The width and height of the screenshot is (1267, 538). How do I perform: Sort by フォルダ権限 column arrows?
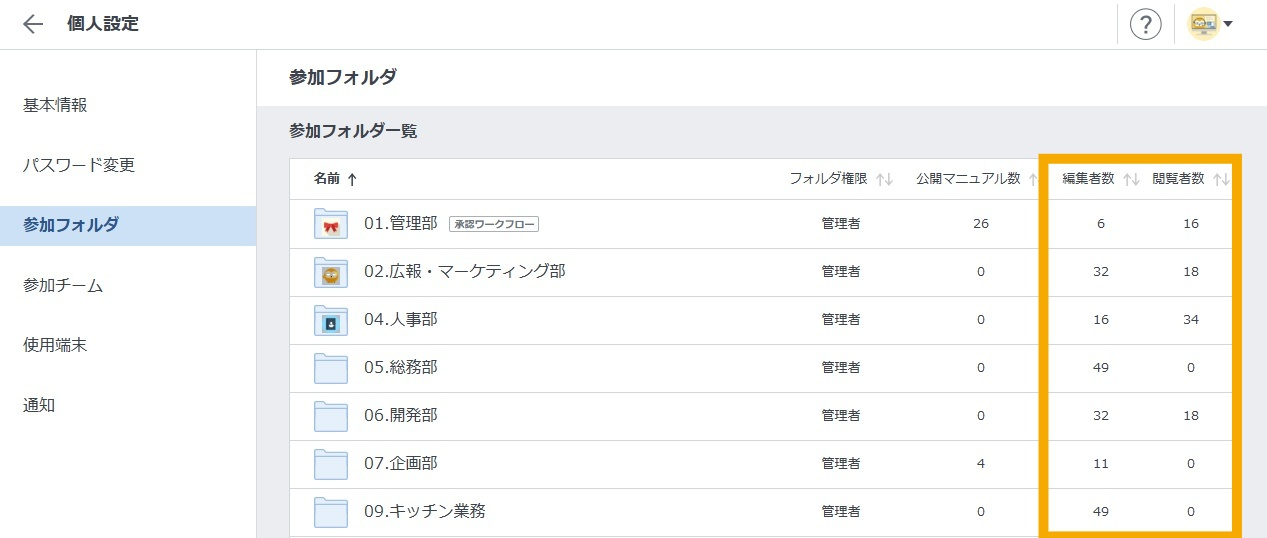click(884, 180)
